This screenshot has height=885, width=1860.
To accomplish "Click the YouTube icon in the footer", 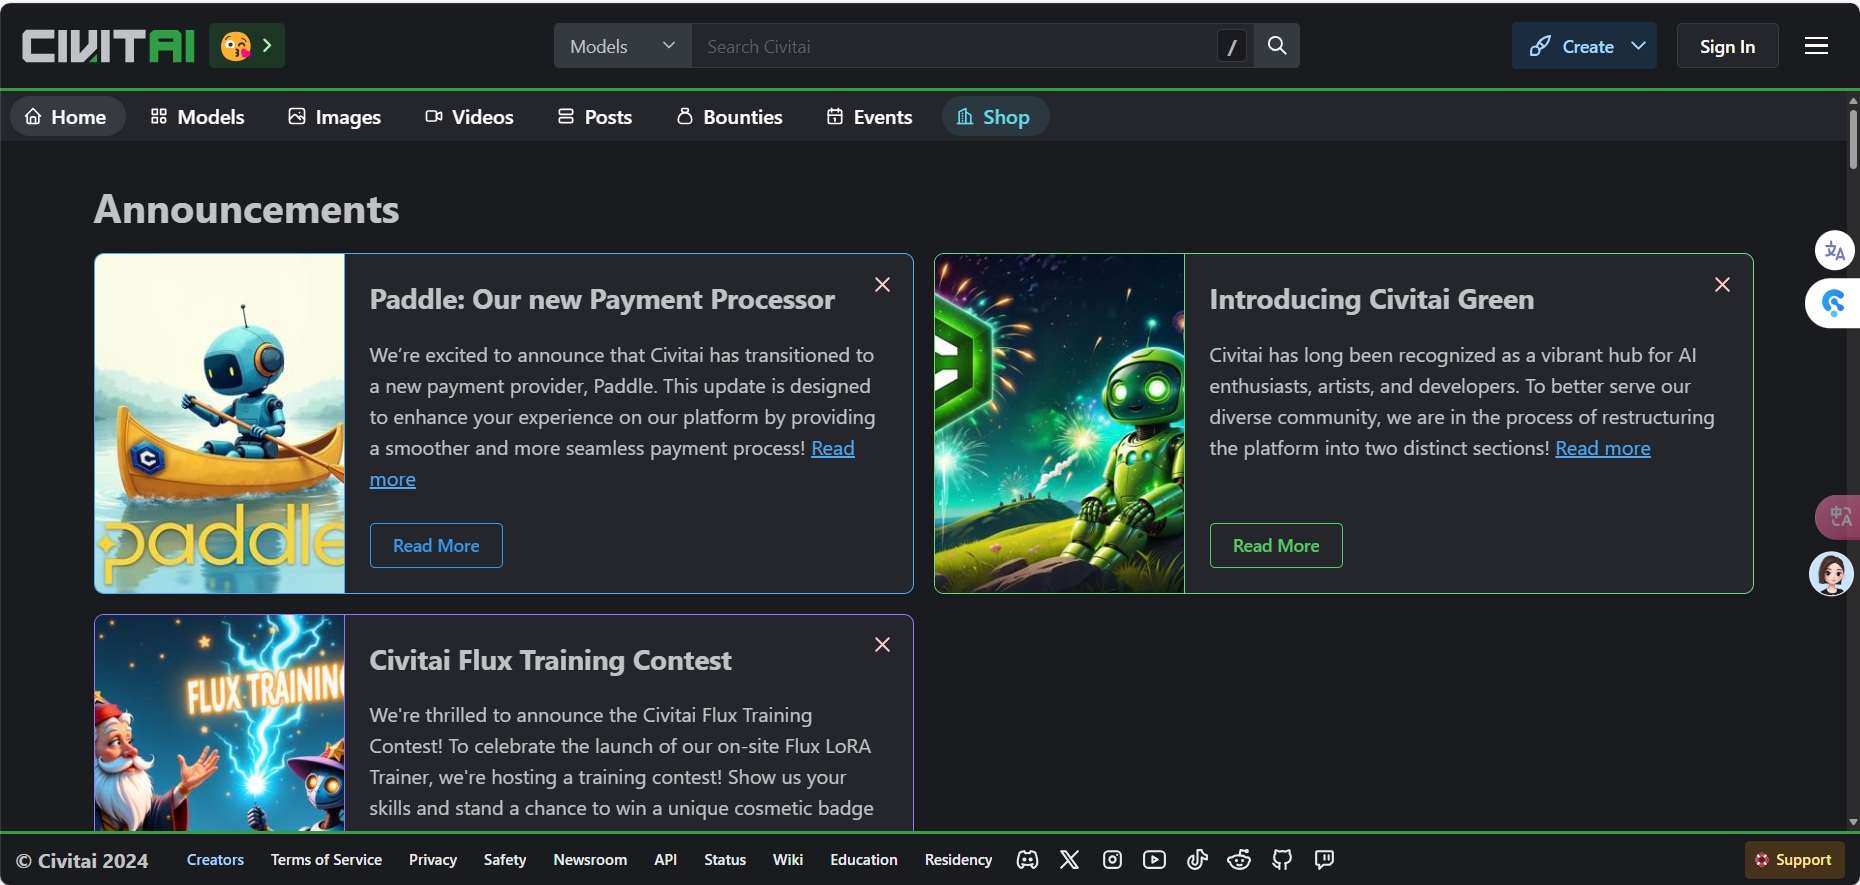I will click(x=1154, y=860).
